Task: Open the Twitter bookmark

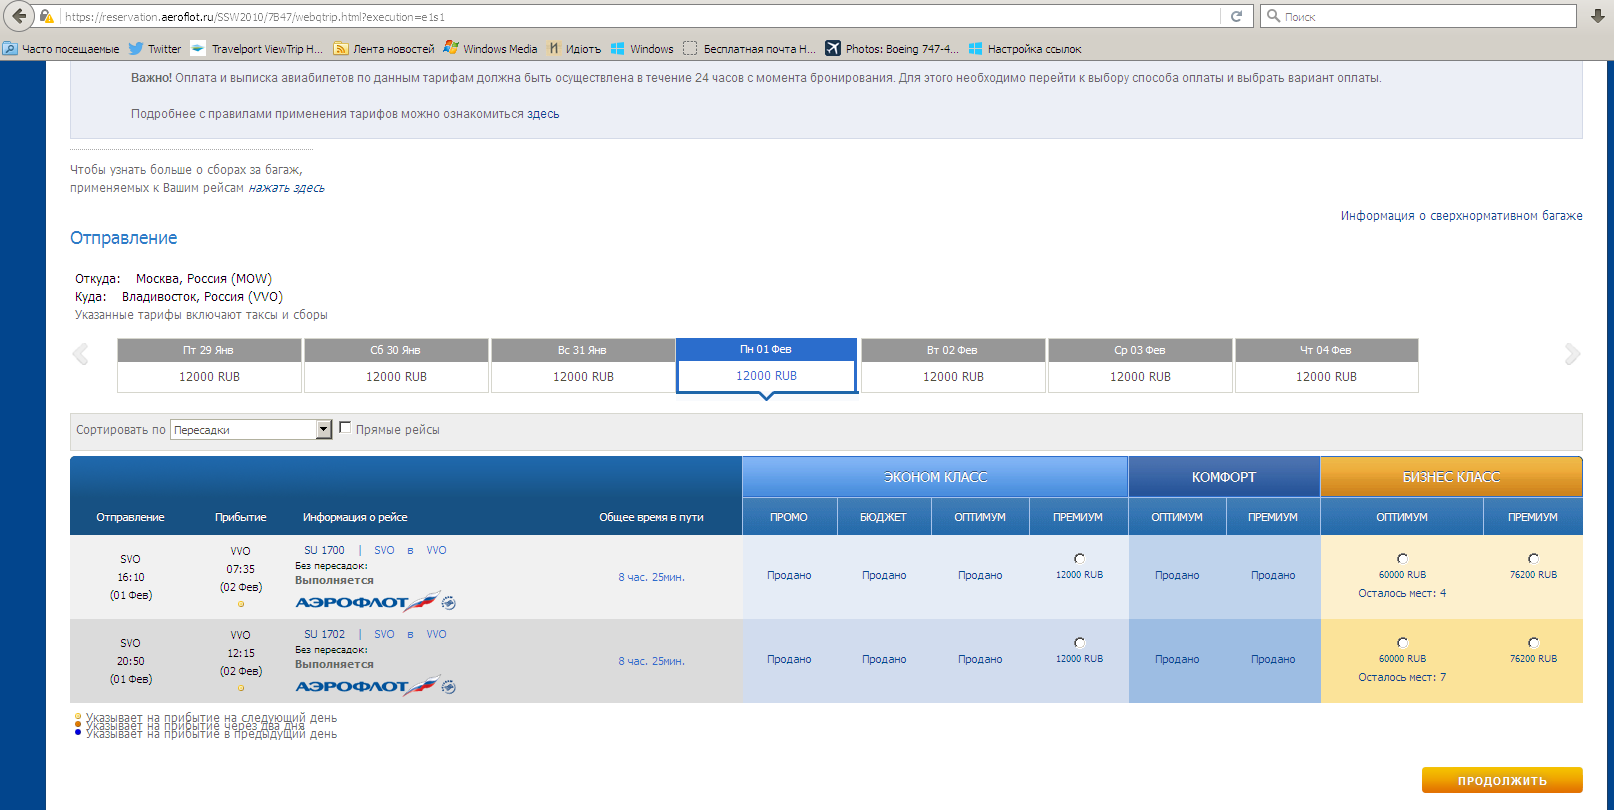Action: tap(155, 48)
